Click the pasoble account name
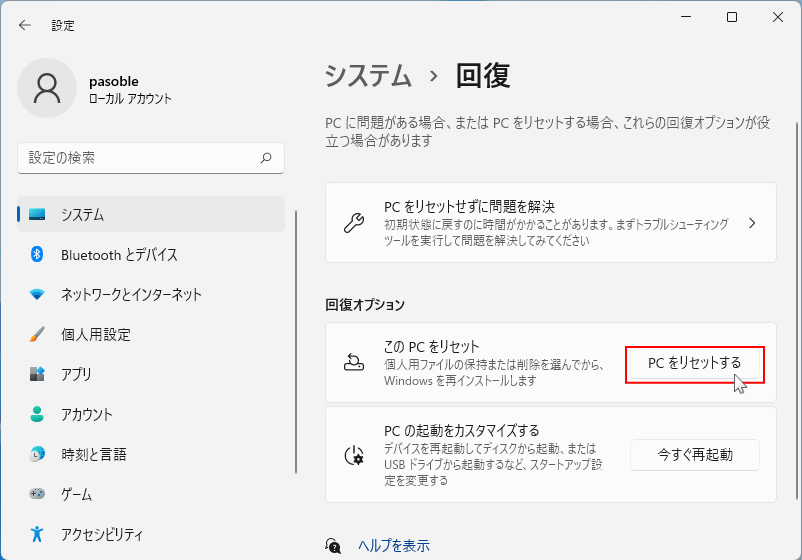Image resolution: width=802 pixels, height=560 pixels. point(114,81)
